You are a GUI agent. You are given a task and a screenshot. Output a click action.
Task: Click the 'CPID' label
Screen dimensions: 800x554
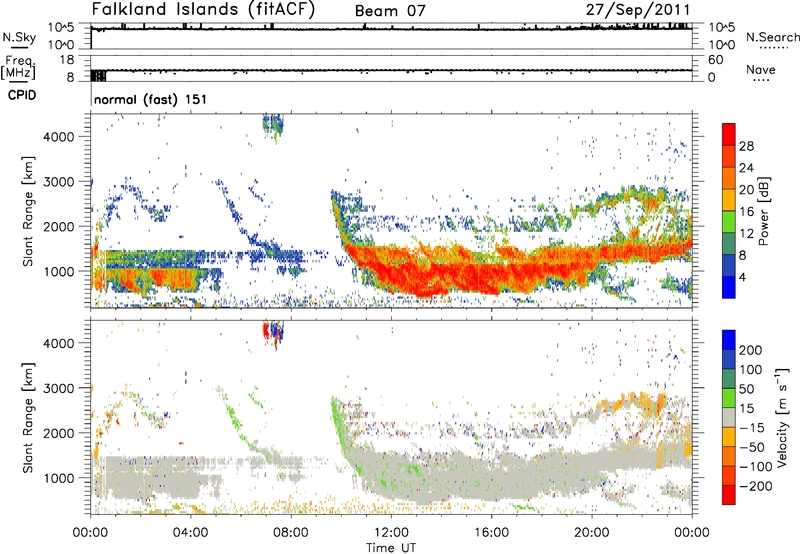(x=22, y=95)
